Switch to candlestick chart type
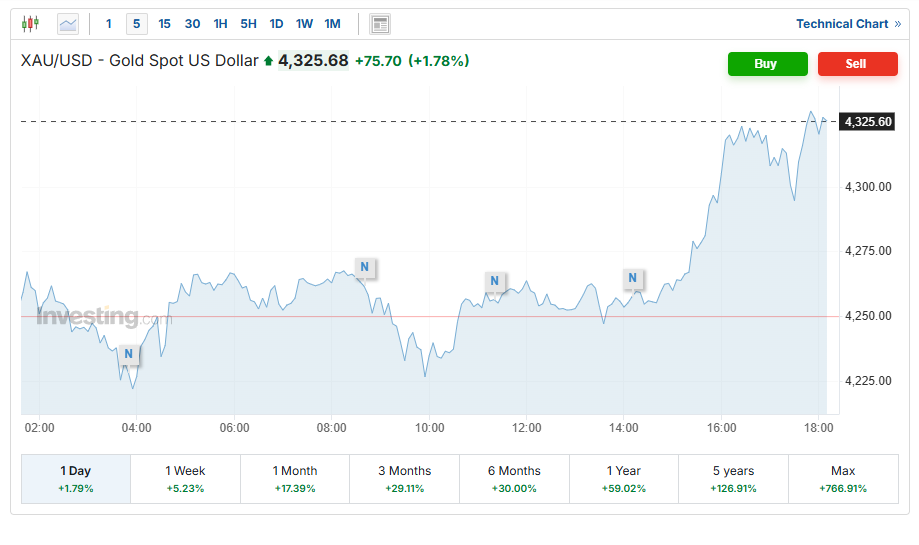919x545 pixels. 30,24
